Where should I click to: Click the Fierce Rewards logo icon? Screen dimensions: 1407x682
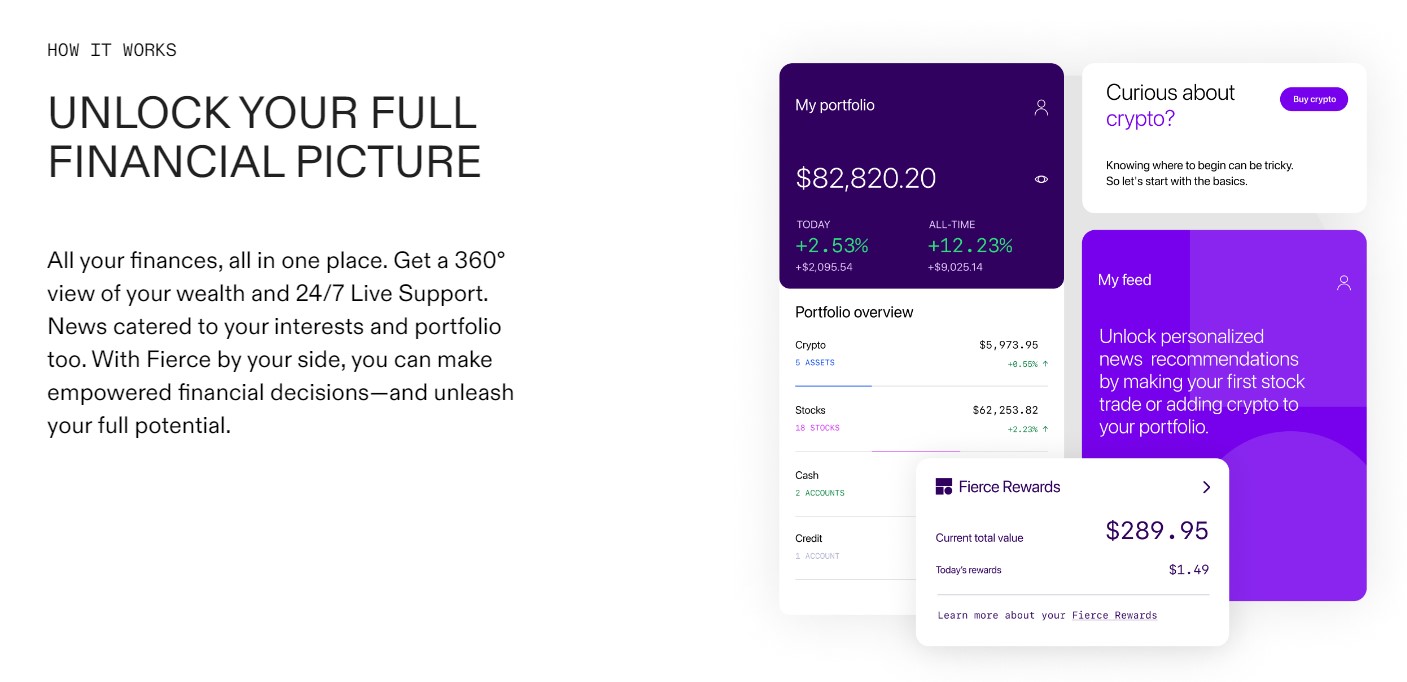pyautogui.click(x=943, y=487)
